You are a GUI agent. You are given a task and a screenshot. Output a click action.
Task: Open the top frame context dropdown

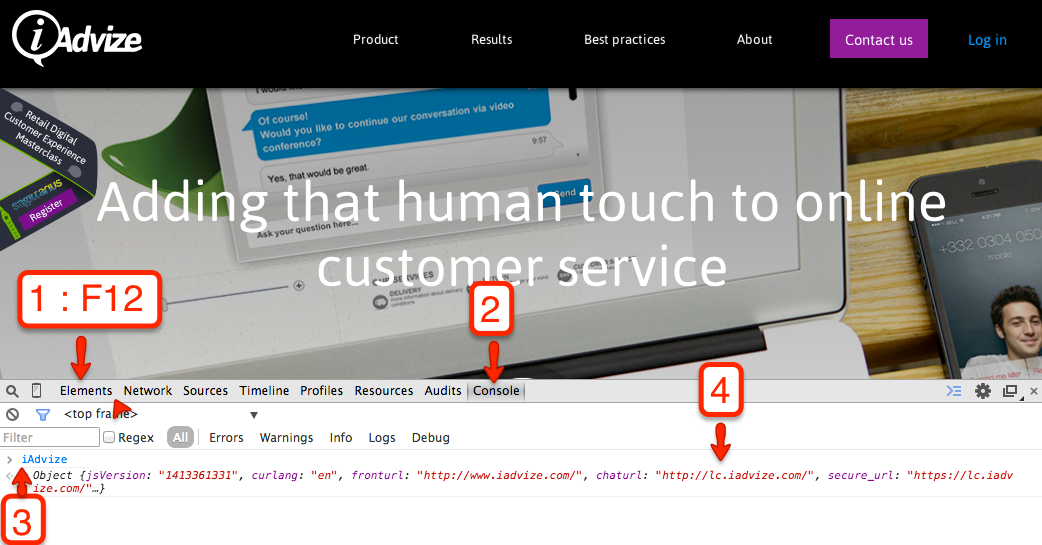160,414
